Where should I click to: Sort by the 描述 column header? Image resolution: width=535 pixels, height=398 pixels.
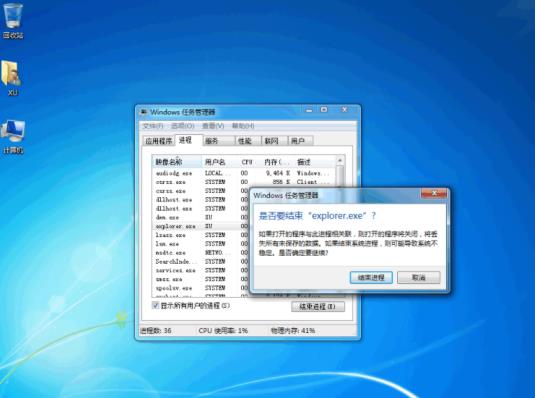315,162
